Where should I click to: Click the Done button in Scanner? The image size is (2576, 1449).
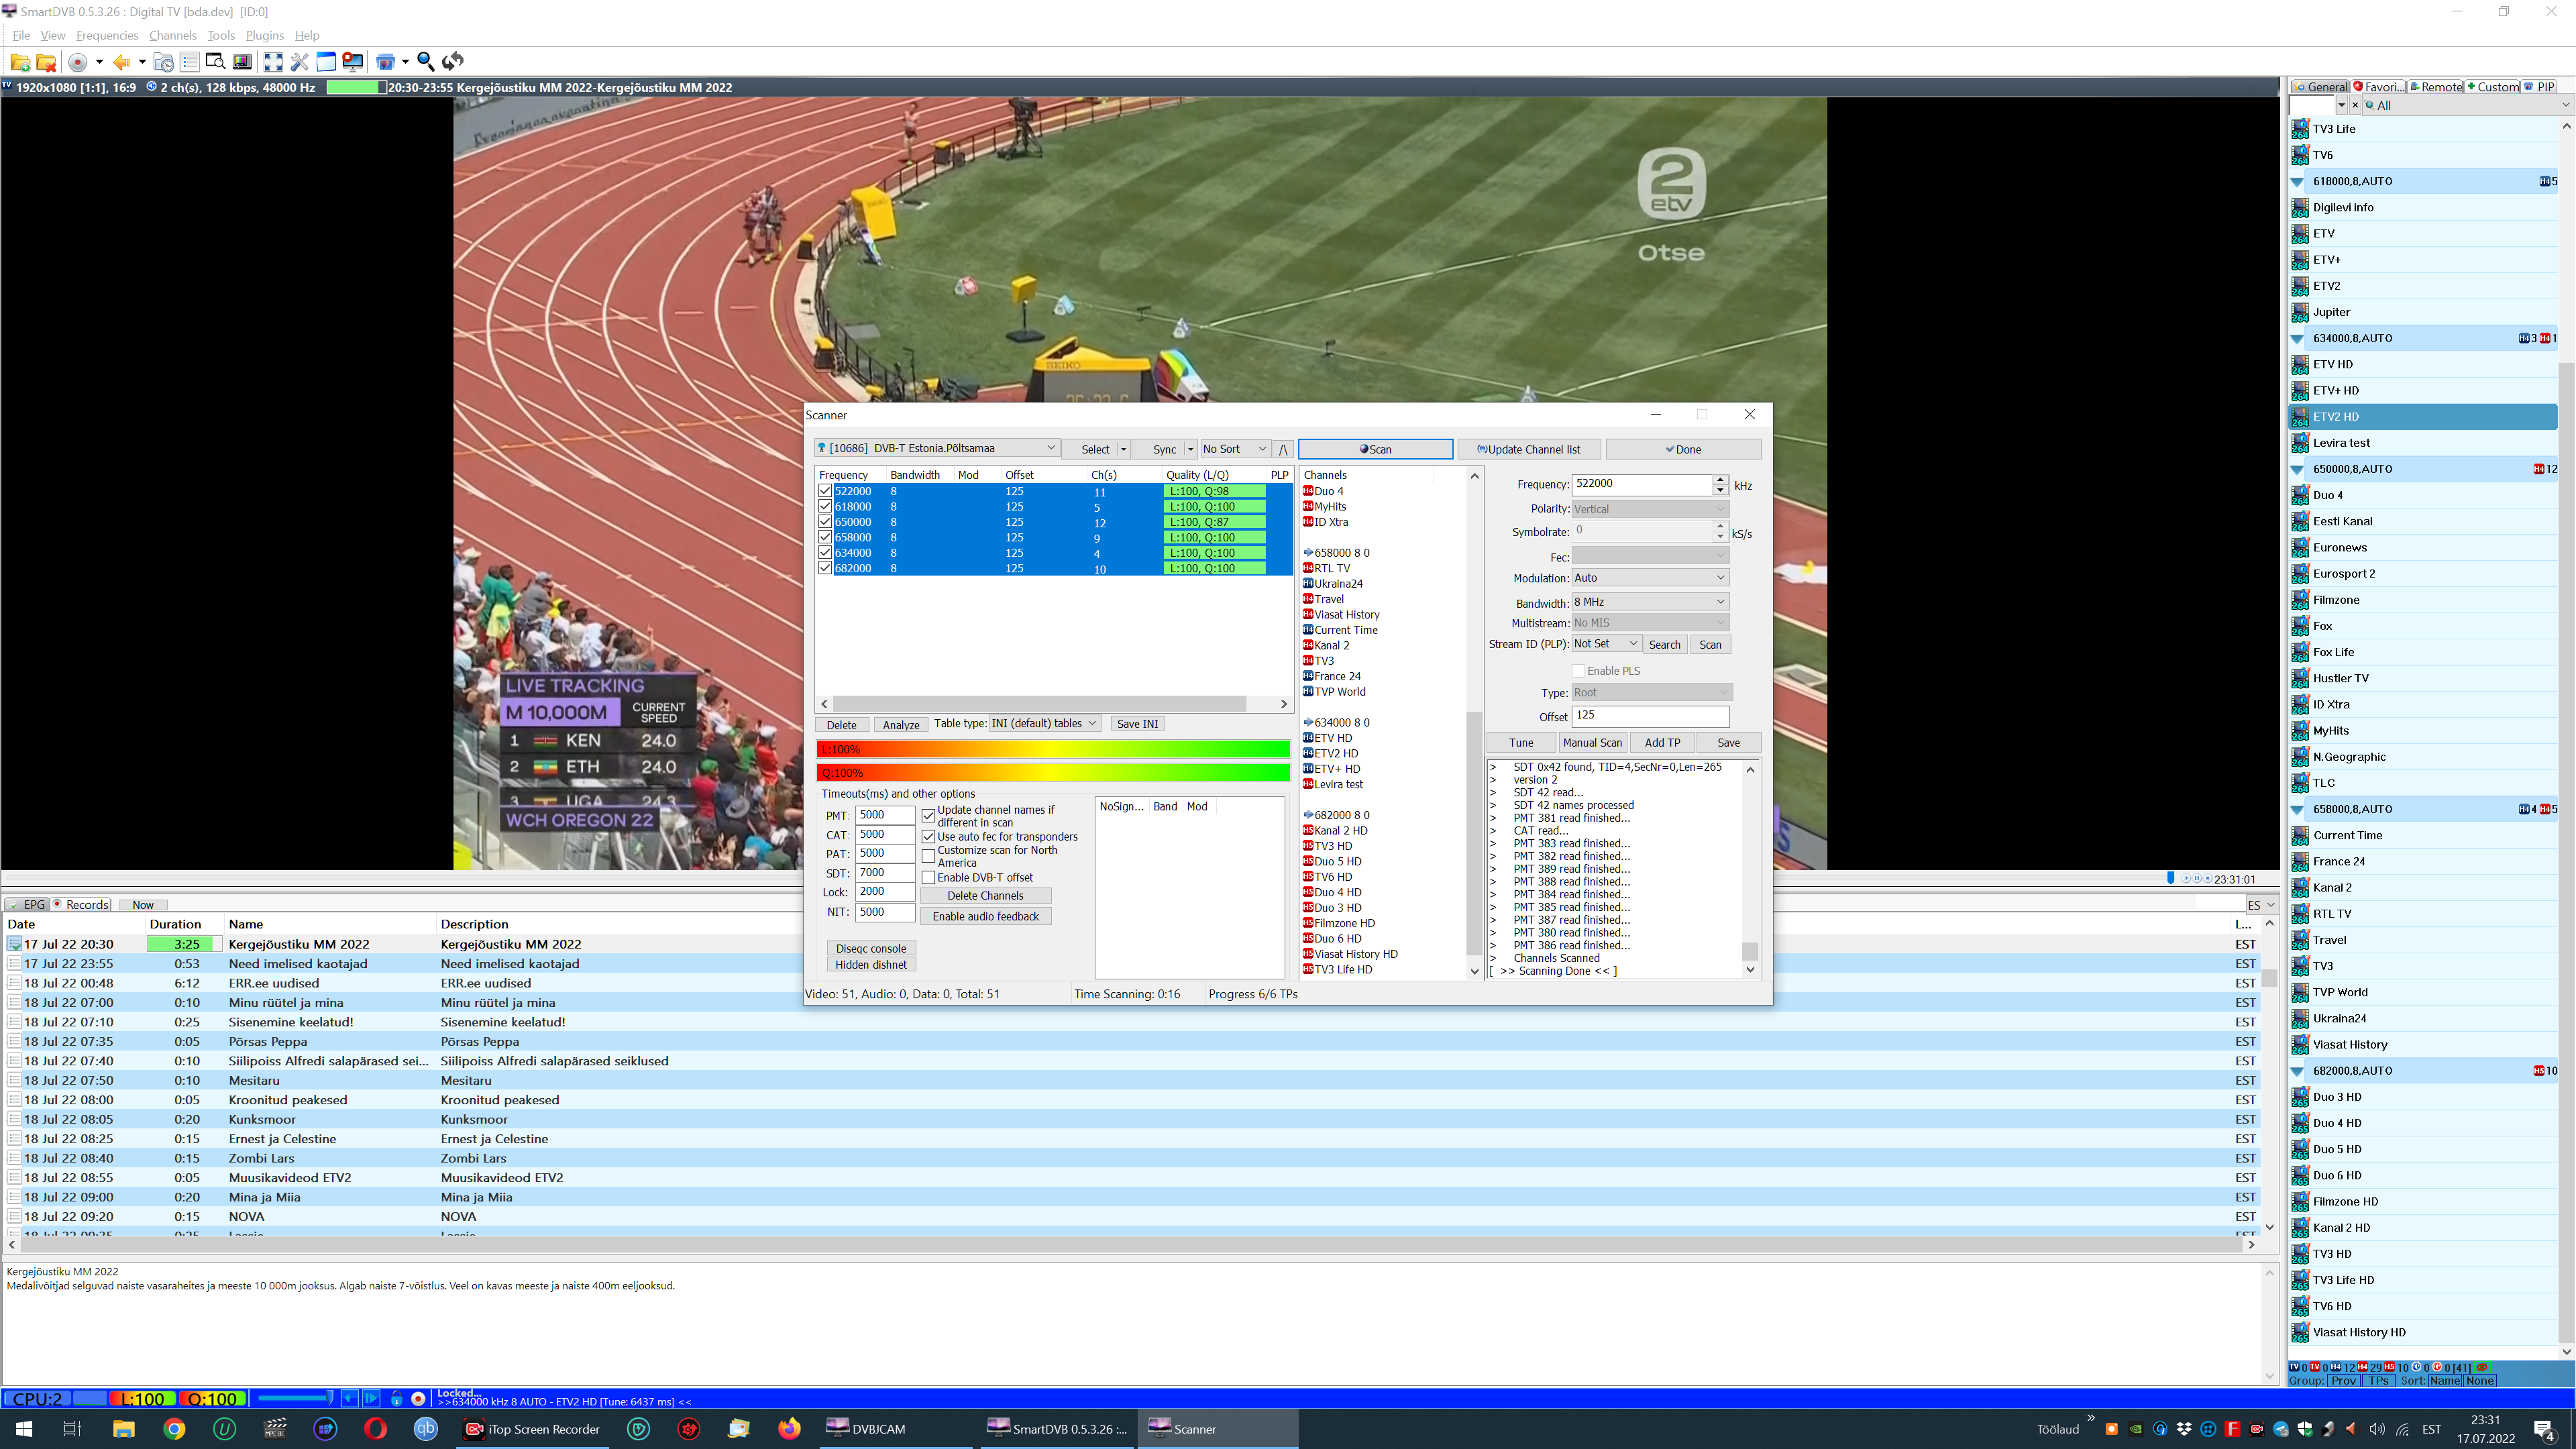1683,449
